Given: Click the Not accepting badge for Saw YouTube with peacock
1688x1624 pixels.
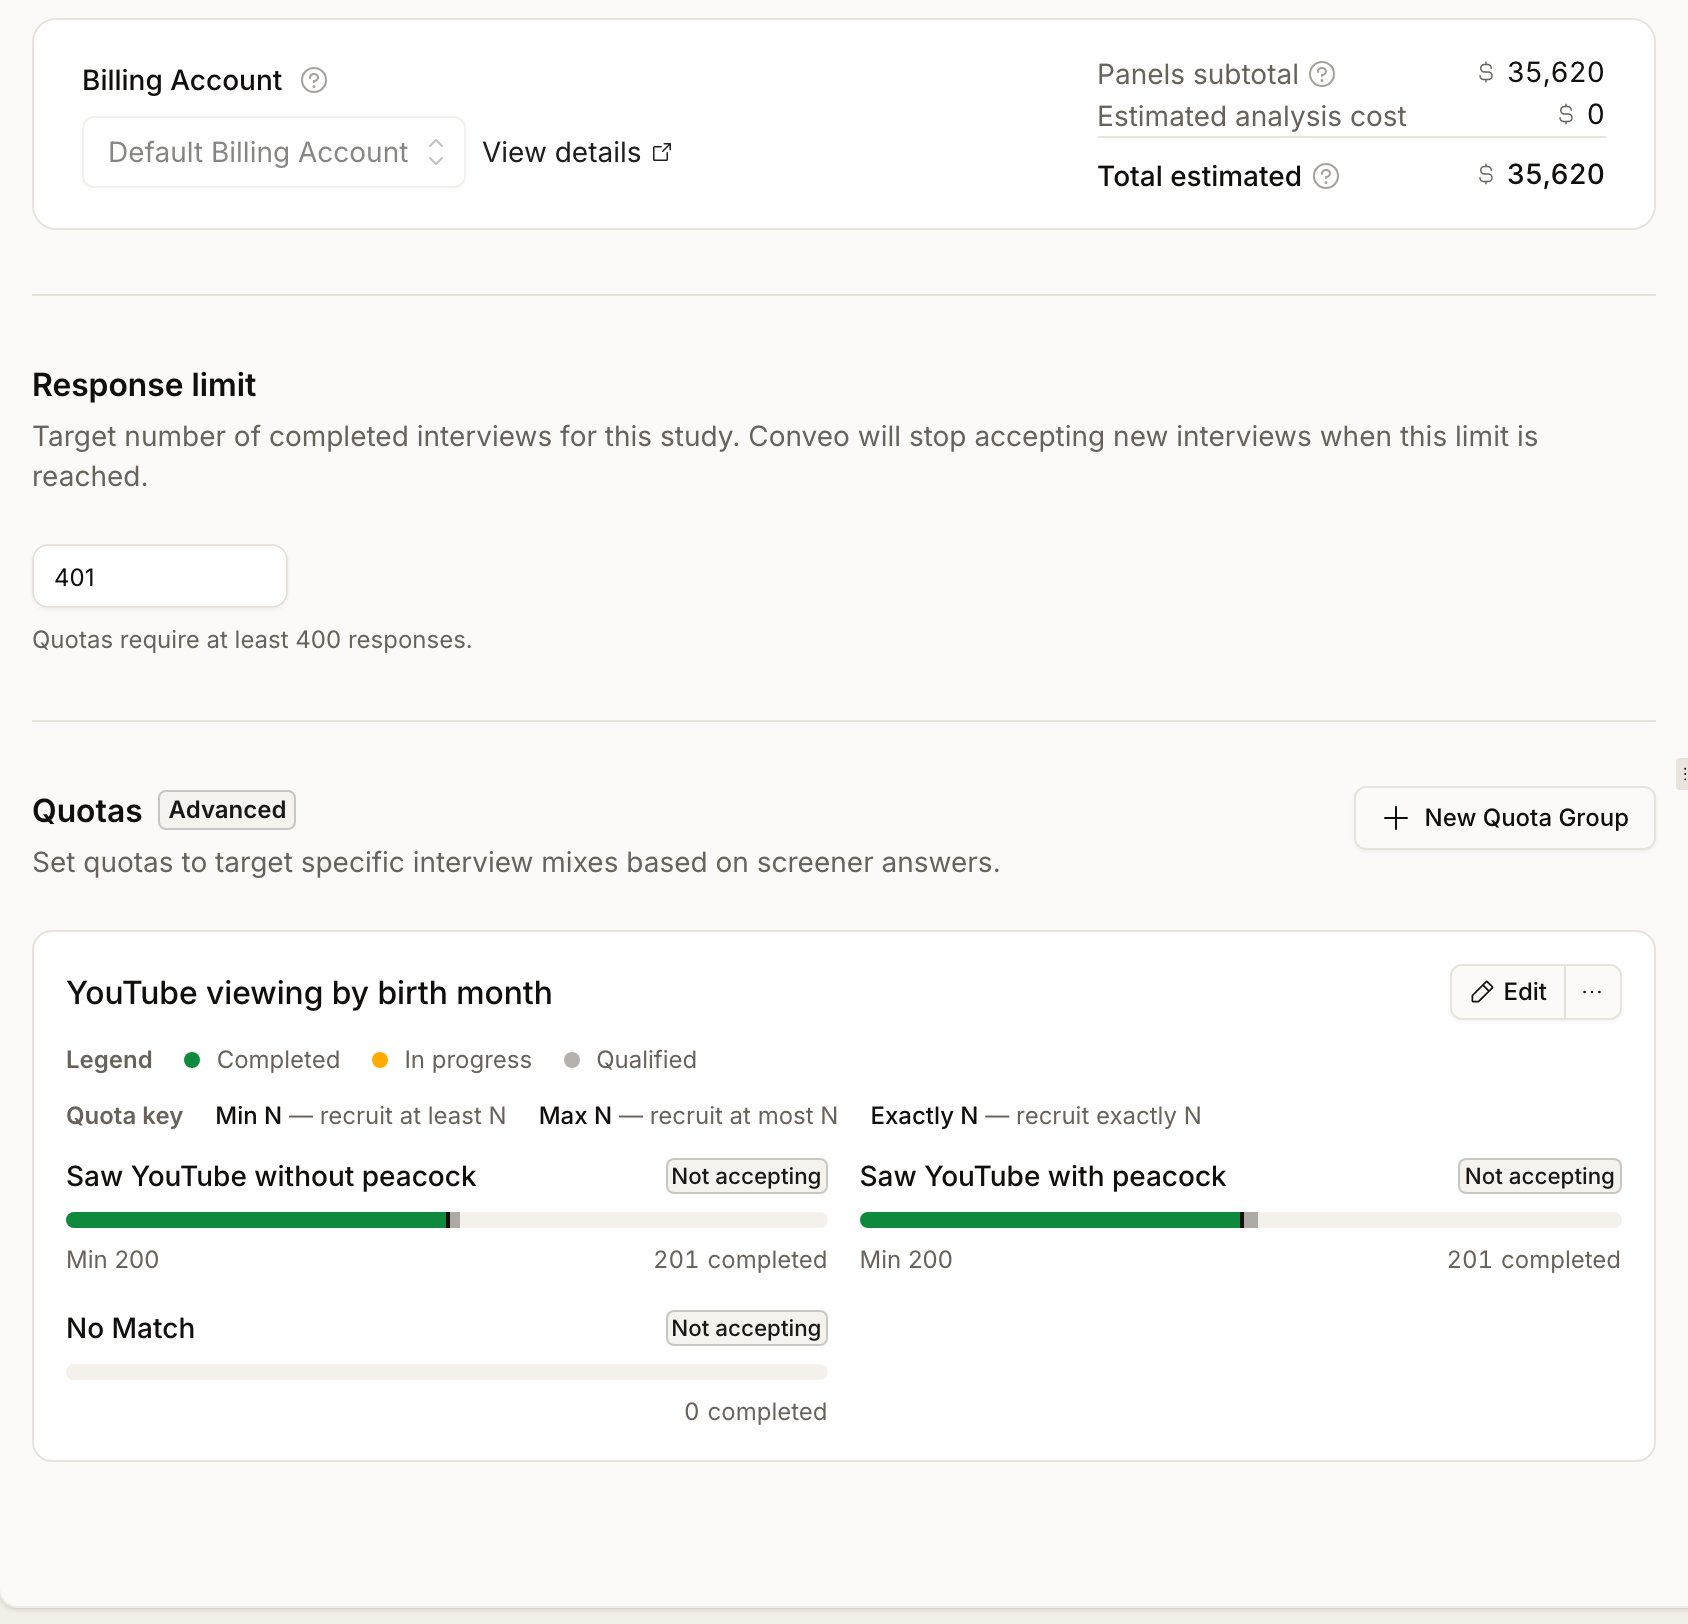Looking at the screenshot, I should (1540, 1176).
